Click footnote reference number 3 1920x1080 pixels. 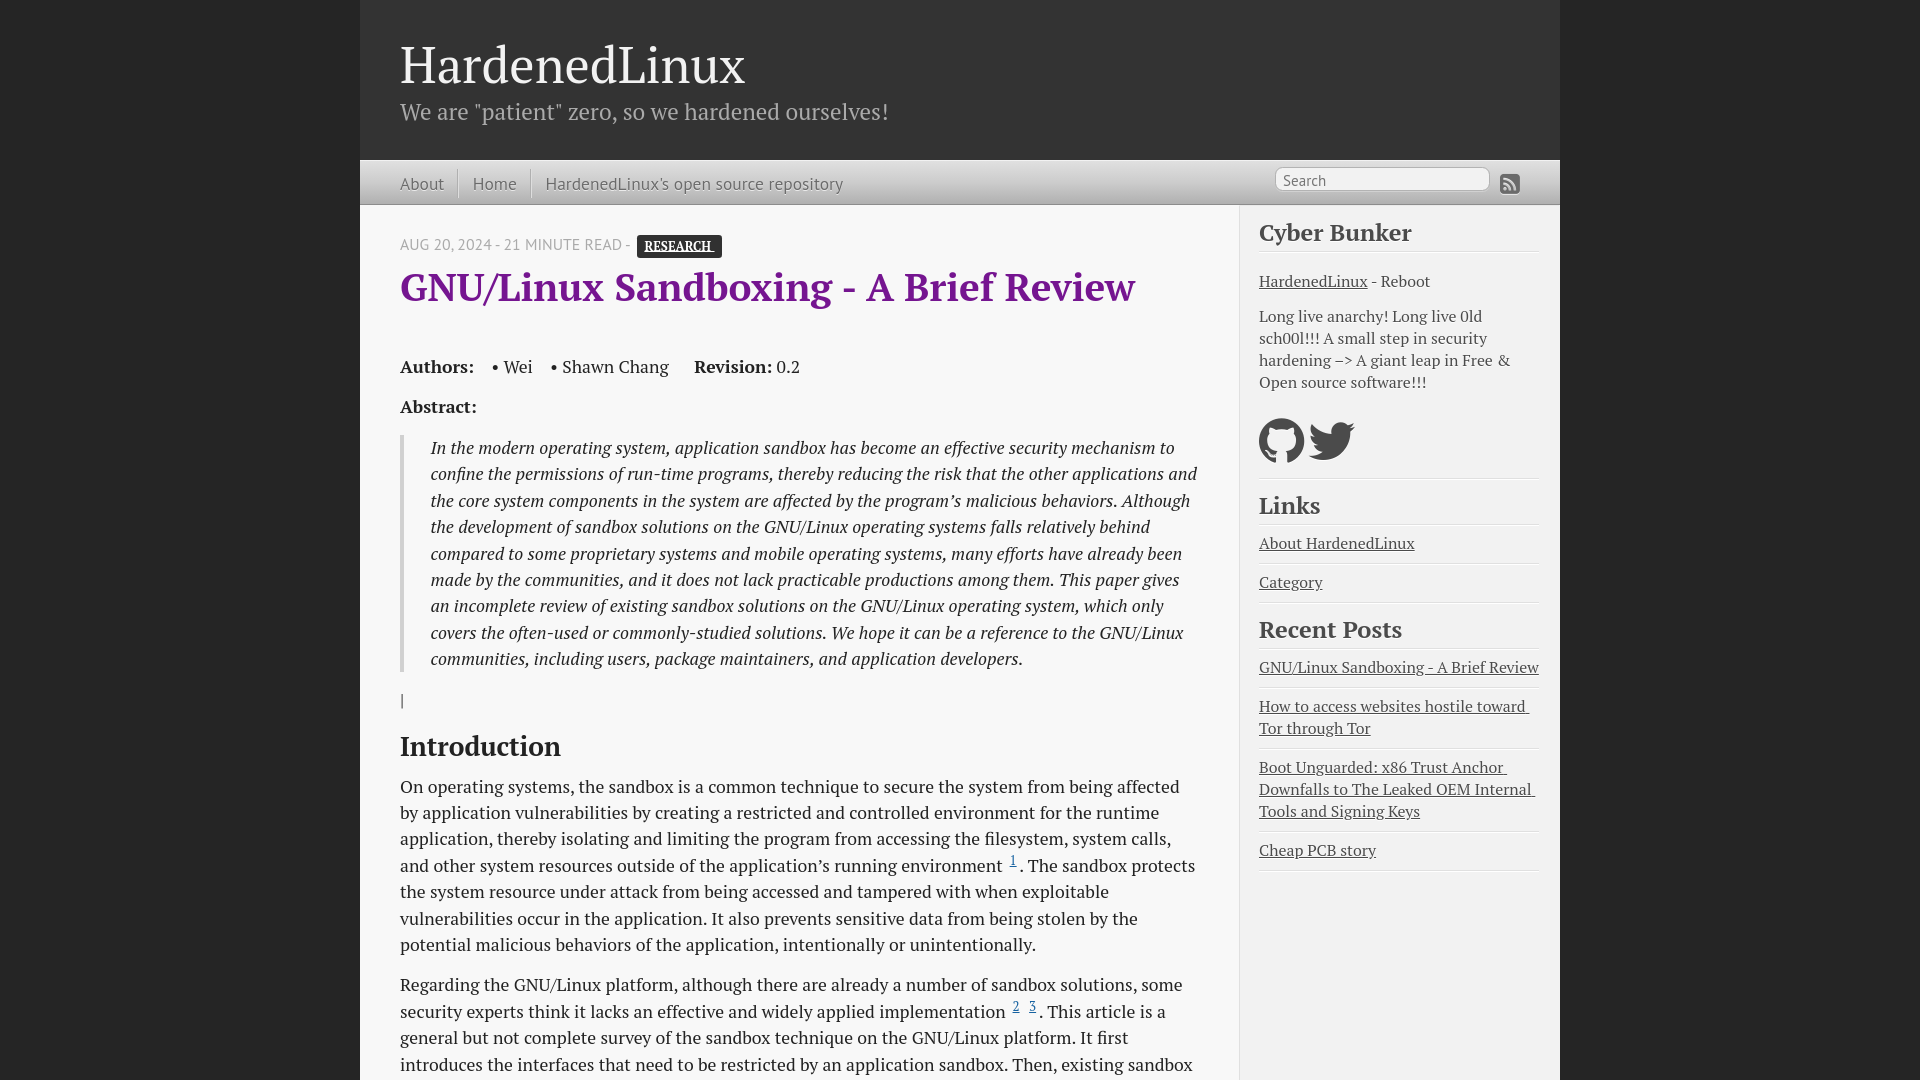pos(1033,1007)
